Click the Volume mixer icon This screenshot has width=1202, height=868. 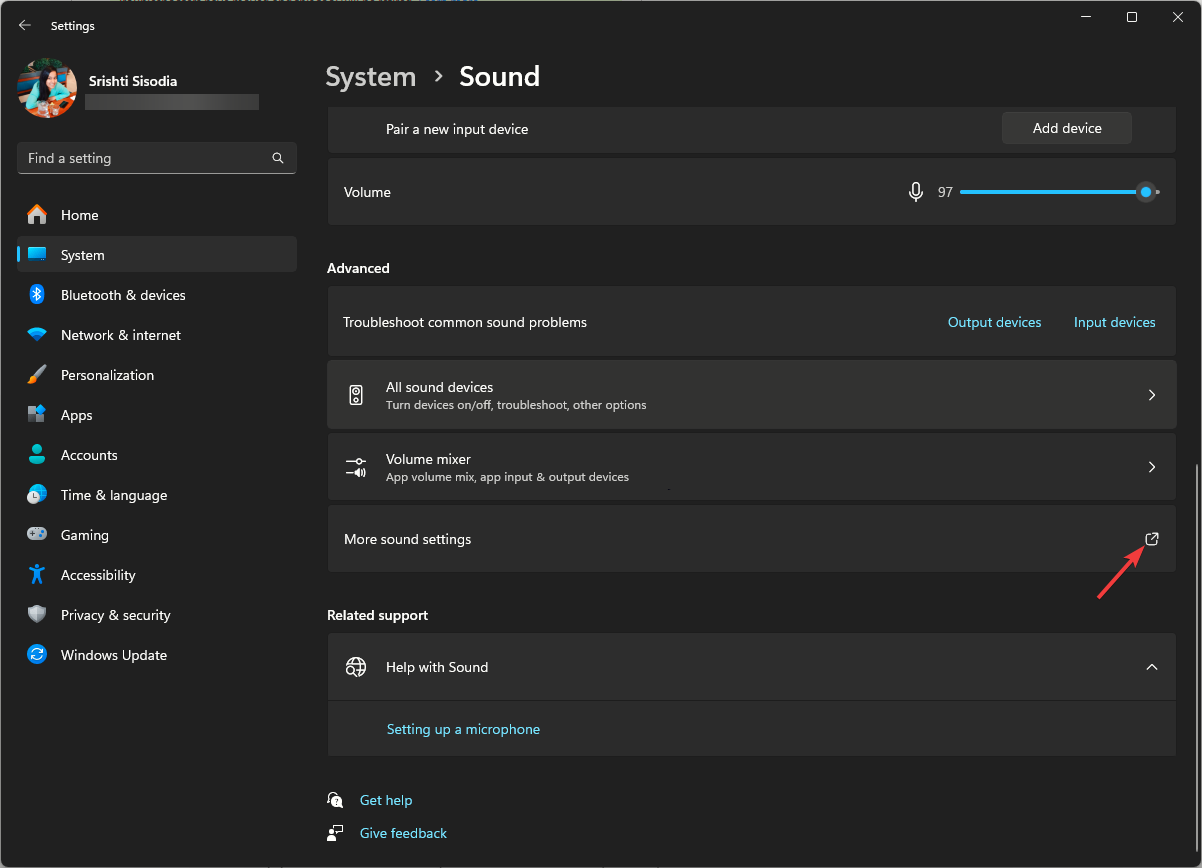356,467
